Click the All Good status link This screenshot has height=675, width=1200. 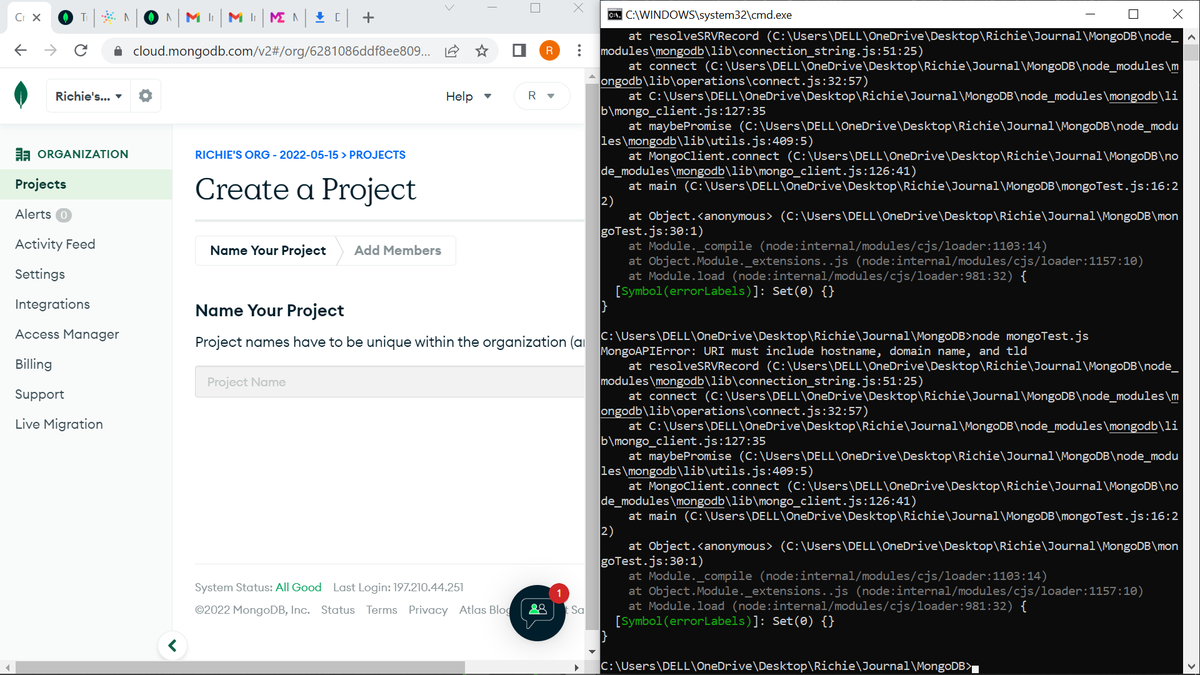[299, 587]
